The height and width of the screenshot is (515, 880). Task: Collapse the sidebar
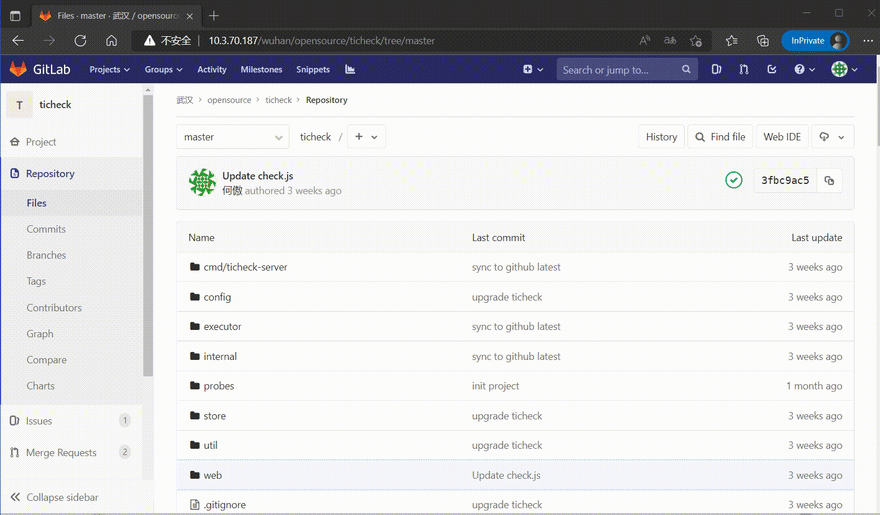tap(54, 497)
